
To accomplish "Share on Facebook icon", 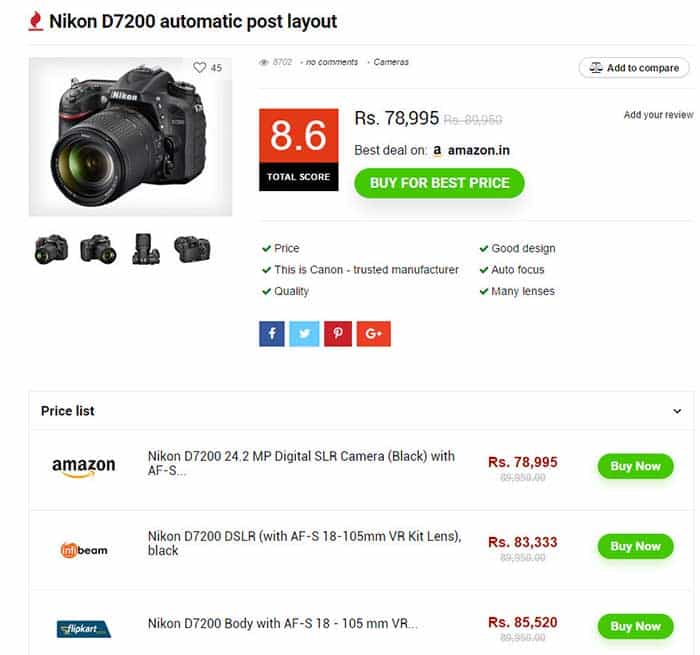I will 271,334.
